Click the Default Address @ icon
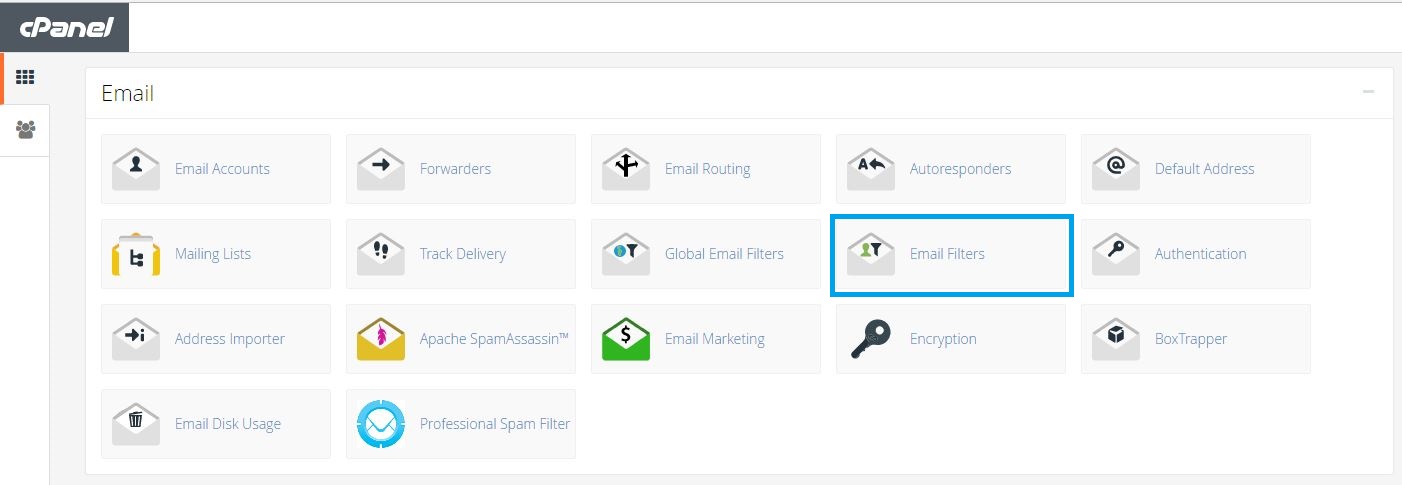This screenshot has width=1402, height=485. [1116, 169]
